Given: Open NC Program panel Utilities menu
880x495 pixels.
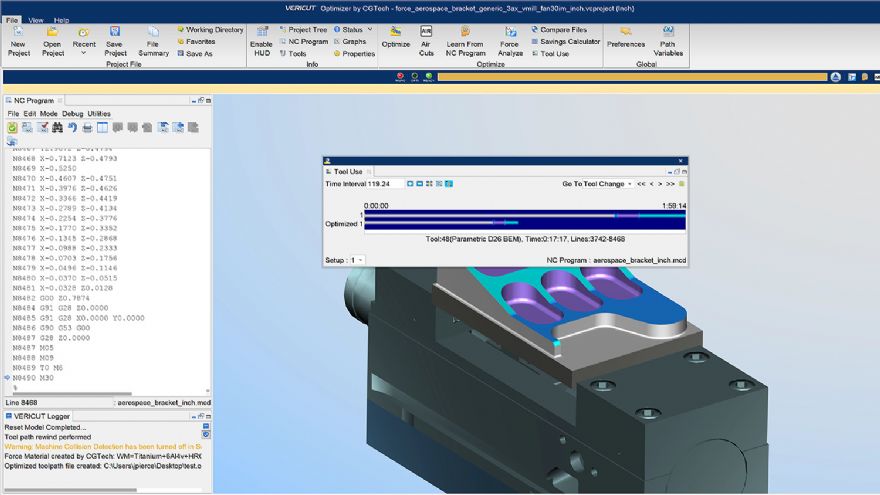Looking at the screenshot, I should click(99, 114).
